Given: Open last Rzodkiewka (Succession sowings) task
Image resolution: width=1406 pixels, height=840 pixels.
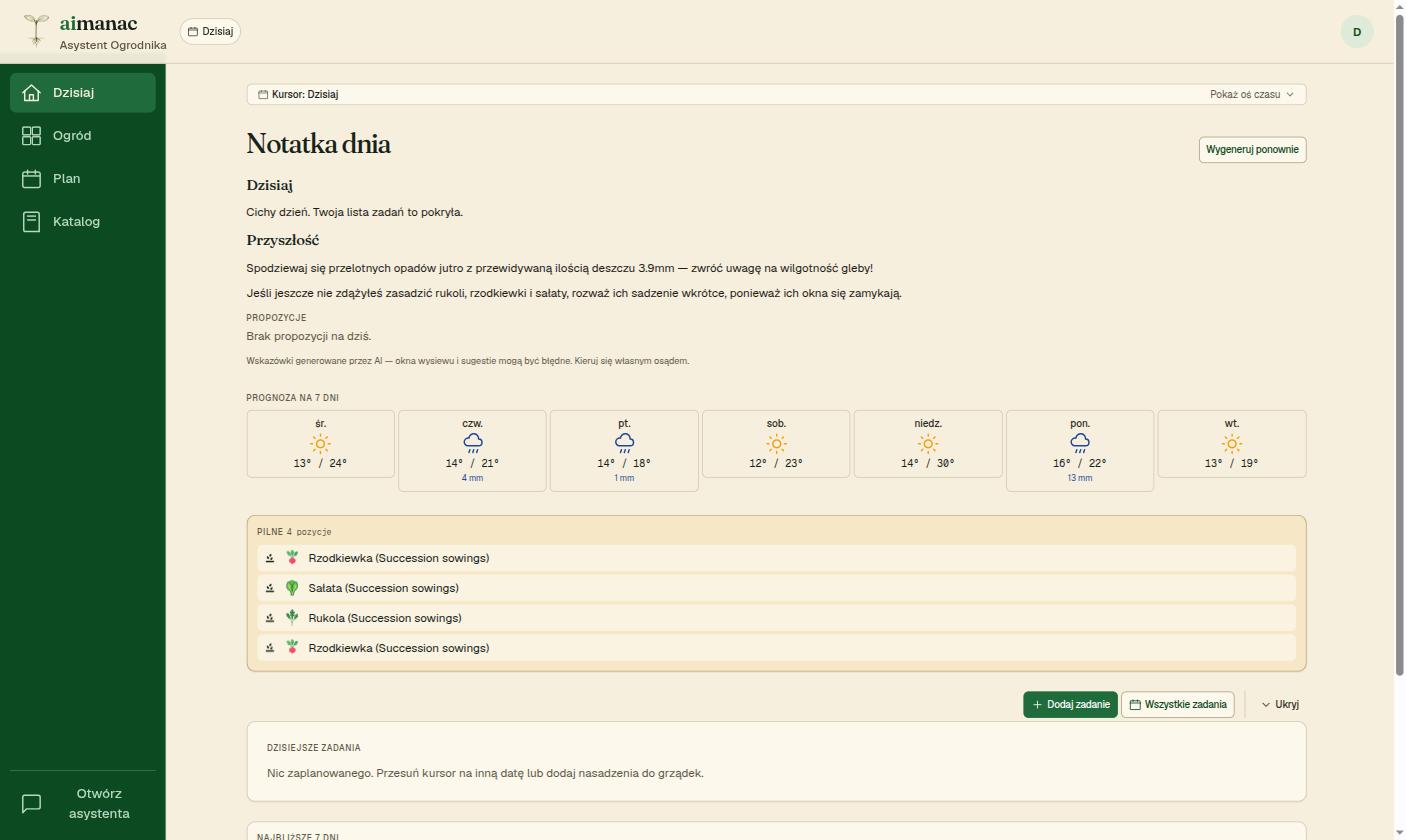Looking at the screenshot, I should coord(776,648).
